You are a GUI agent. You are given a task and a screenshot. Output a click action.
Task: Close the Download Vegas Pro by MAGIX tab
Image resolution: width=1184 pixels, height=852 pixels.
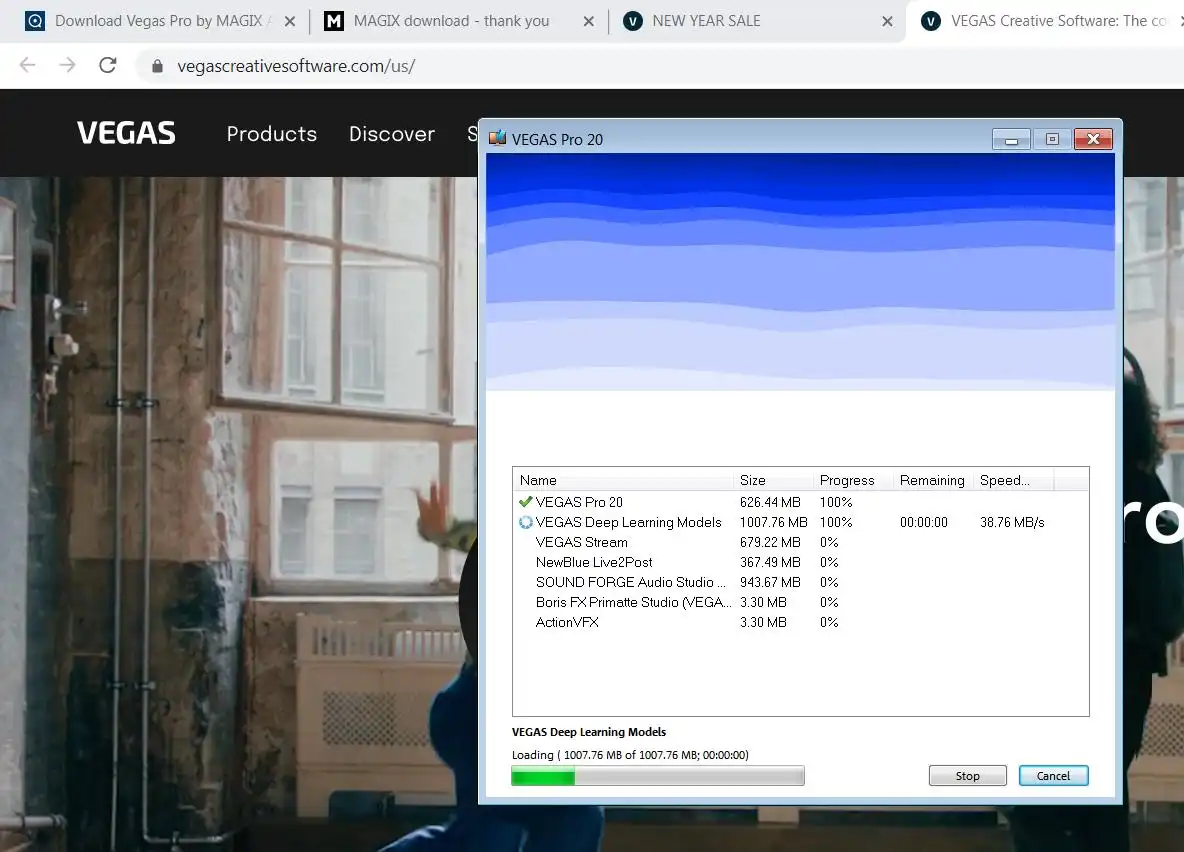(289, 21)
